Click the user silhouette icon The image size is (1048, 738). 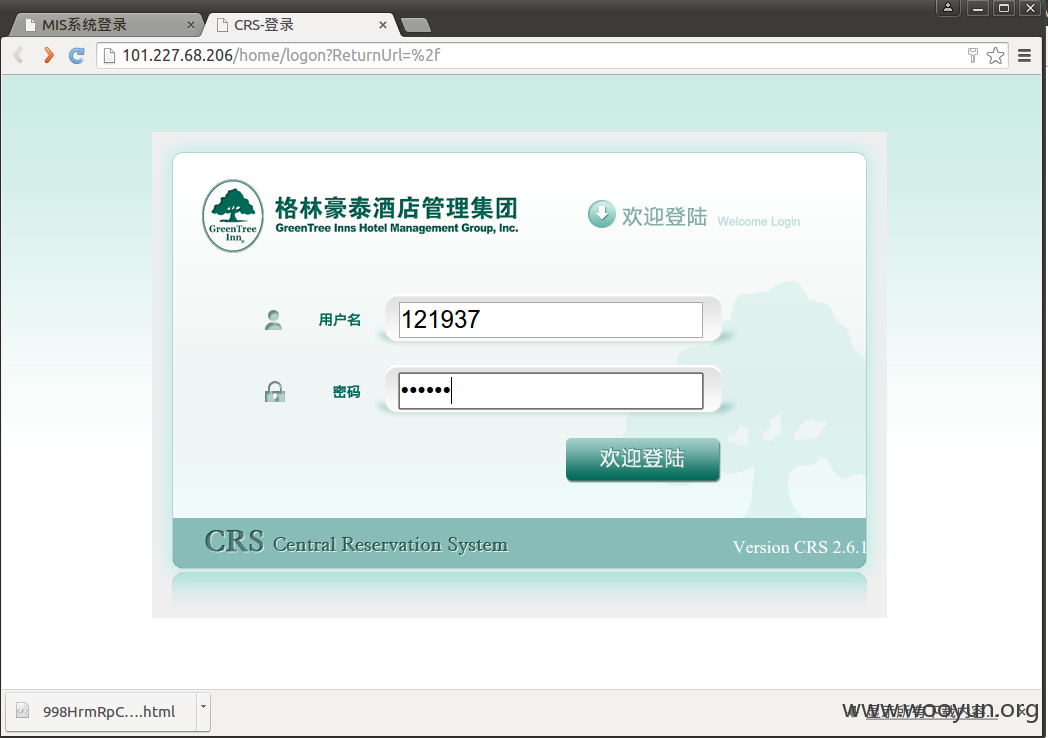click(273, 320)
